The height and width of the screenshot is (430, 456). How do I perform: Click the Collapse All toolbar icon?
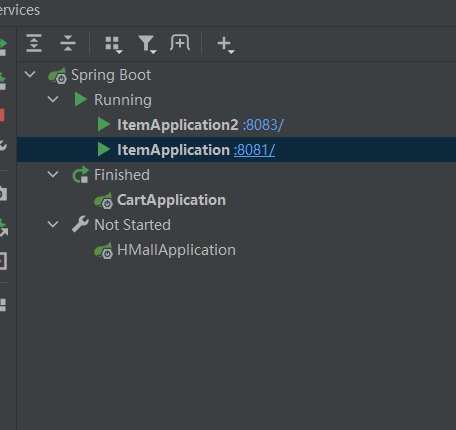(x=68, y=43)
